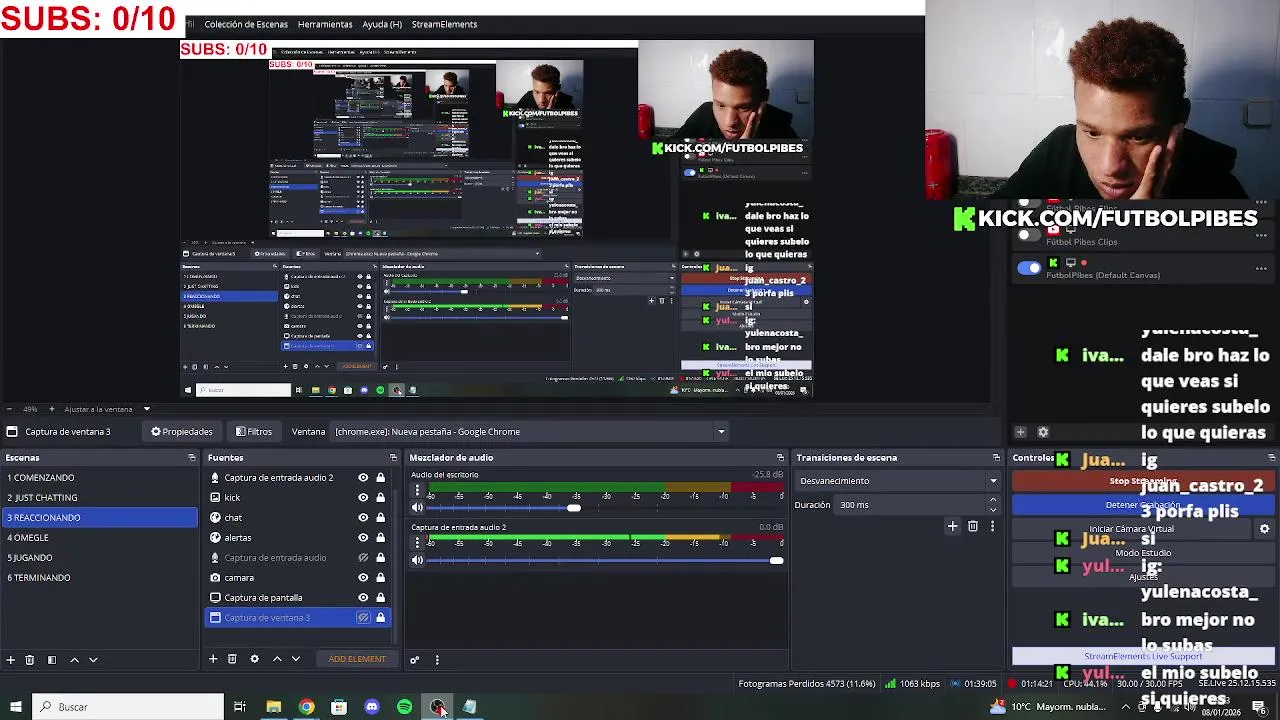Hide the camara source
The height and width of the screenshot is (720, 1280).
(x=363, y=578)
